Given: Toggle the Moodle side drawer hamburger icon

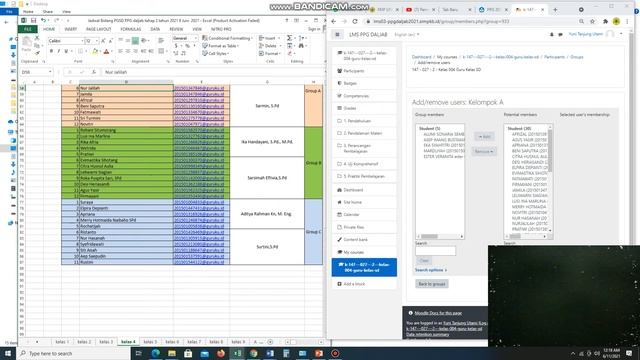Looking at the screenshot, I should (x=337, y=35).
